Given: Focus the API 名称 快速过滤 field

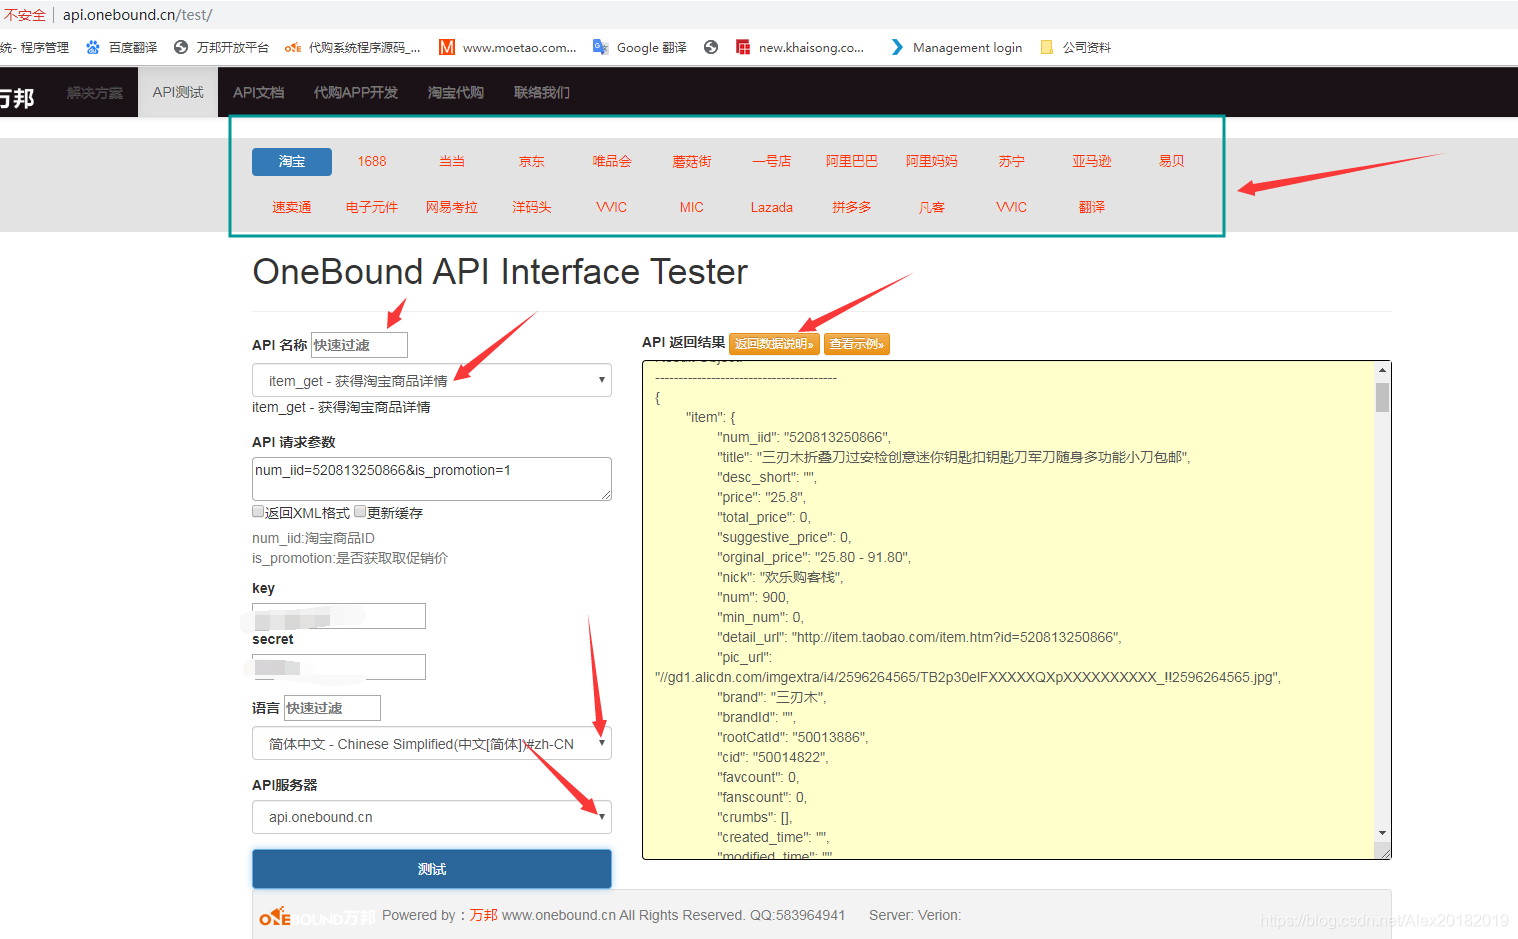Looking at the screenshot, I should [359, 345].
